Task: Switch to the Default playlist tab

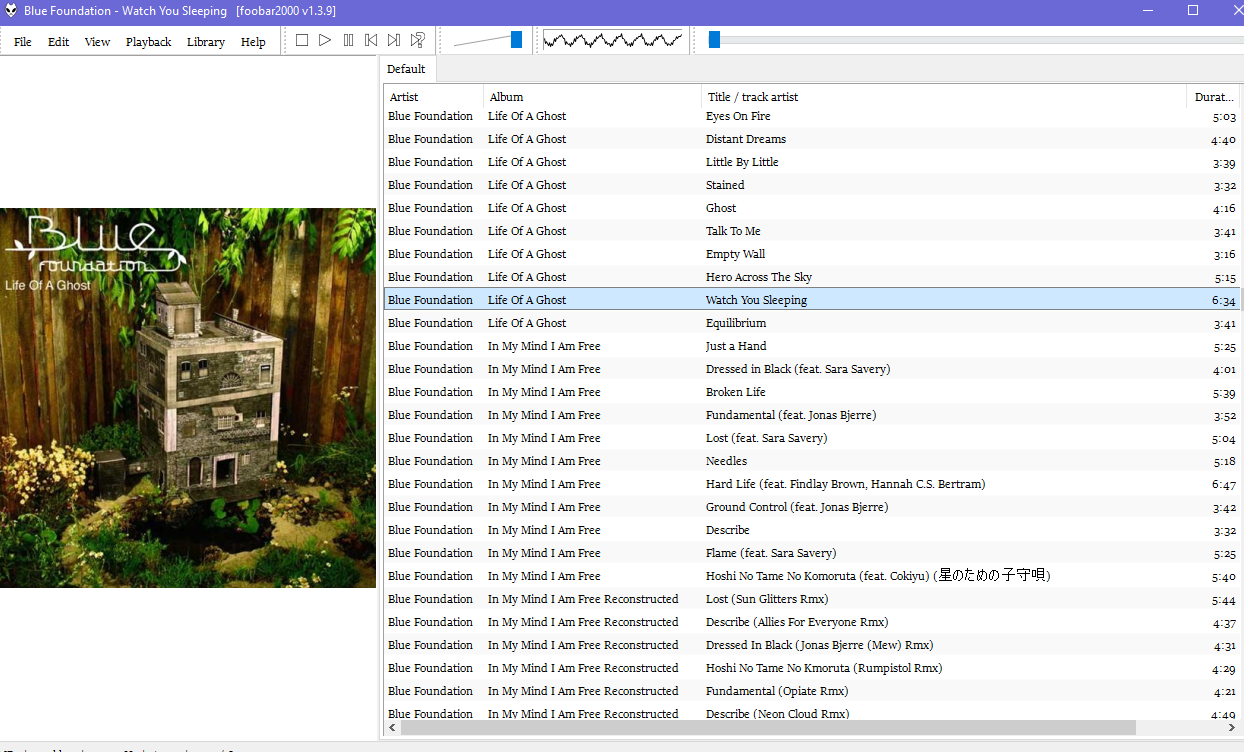Action: pyautogui.click(x=406, y=69)
